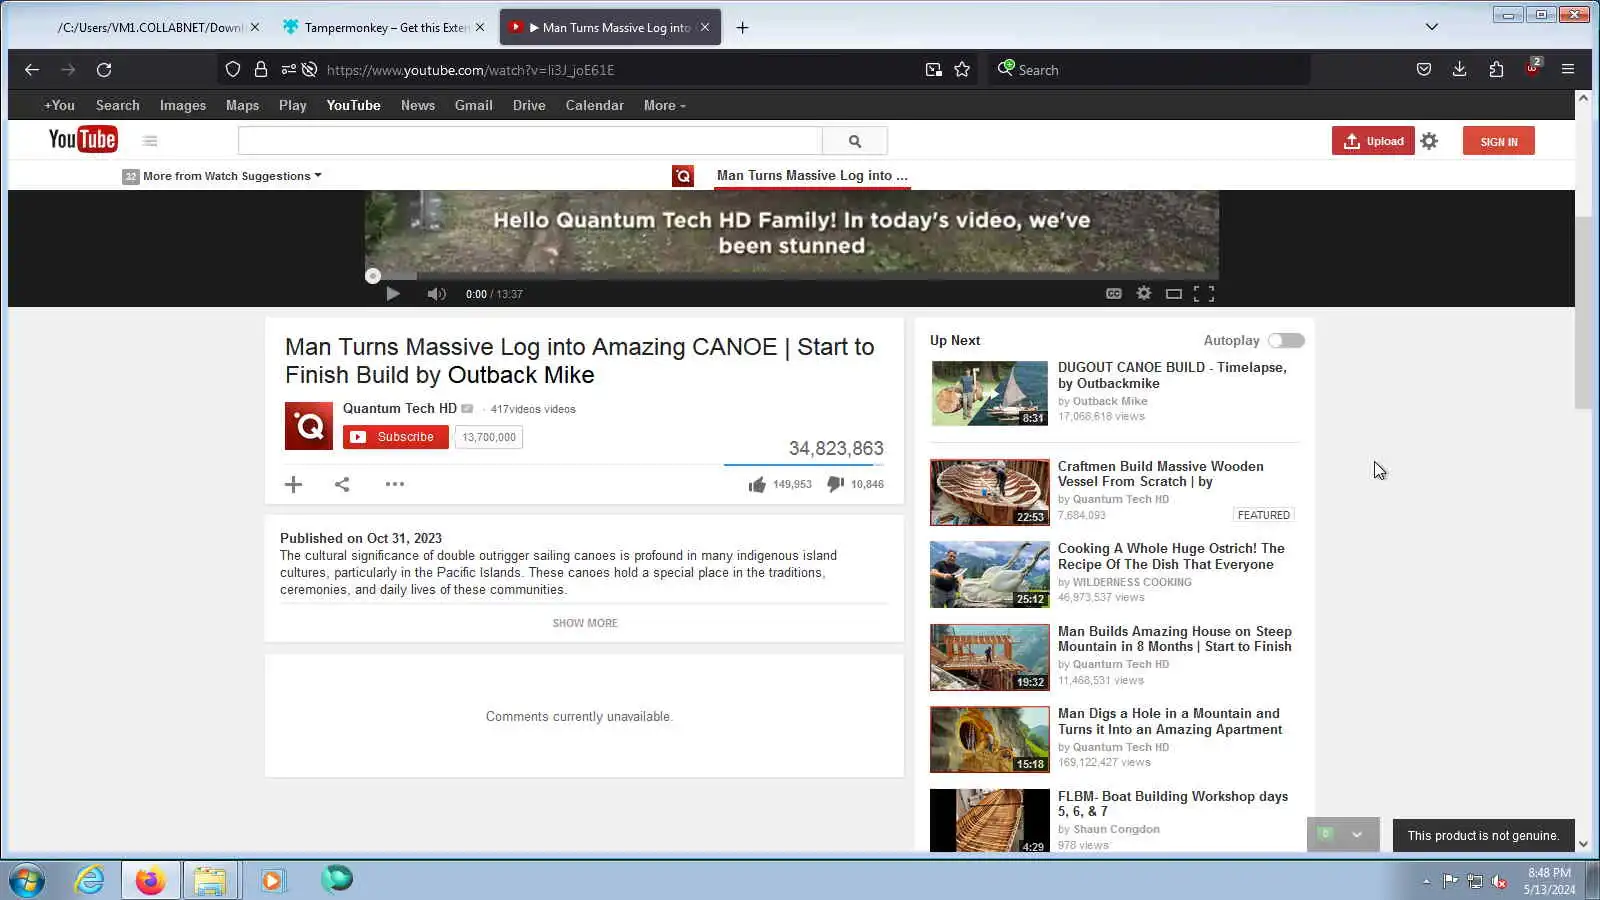Viewport: 1600px width, 900px height.
Task: Open Images in the Google bar
Action: coord(183,106)
